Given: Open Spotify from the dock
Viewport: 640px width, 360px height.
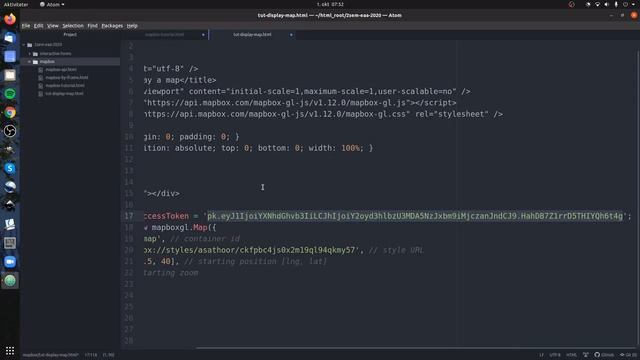Looking at the screenshot, I should coord(10,93).
